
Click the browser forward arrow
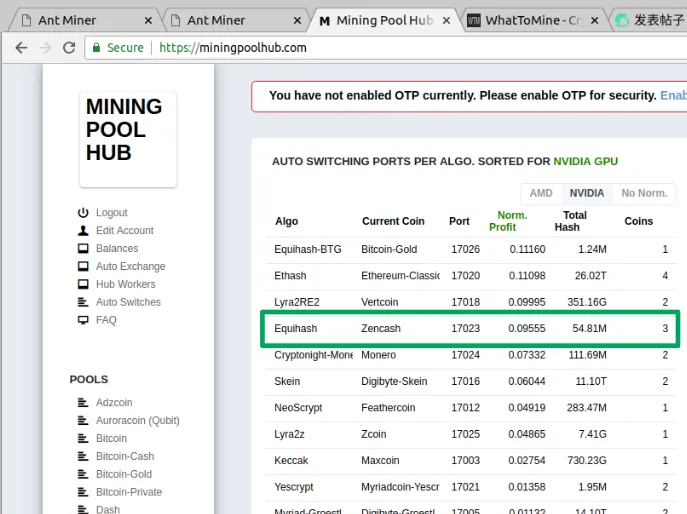[x=45, y=47]
